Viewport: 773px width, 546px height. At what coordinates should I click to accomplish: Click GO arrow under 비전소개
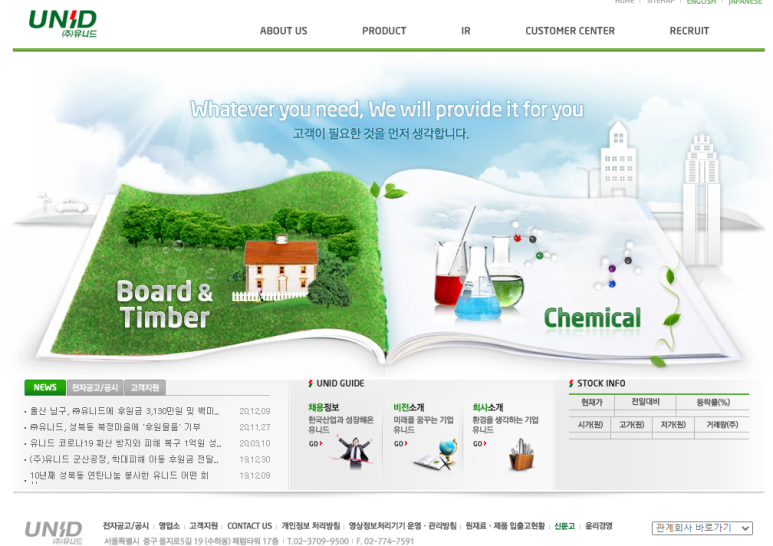pyautogui.click(x=401, y=444)
